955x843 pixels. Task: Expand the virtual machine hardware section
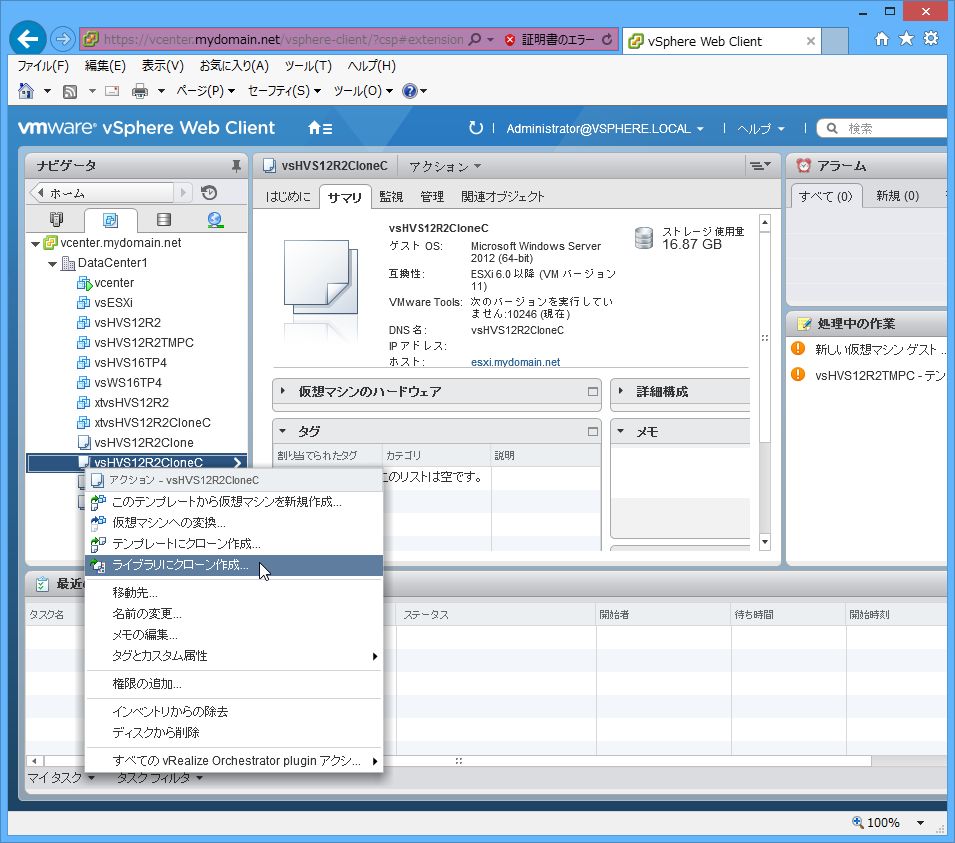pos(283,391)
